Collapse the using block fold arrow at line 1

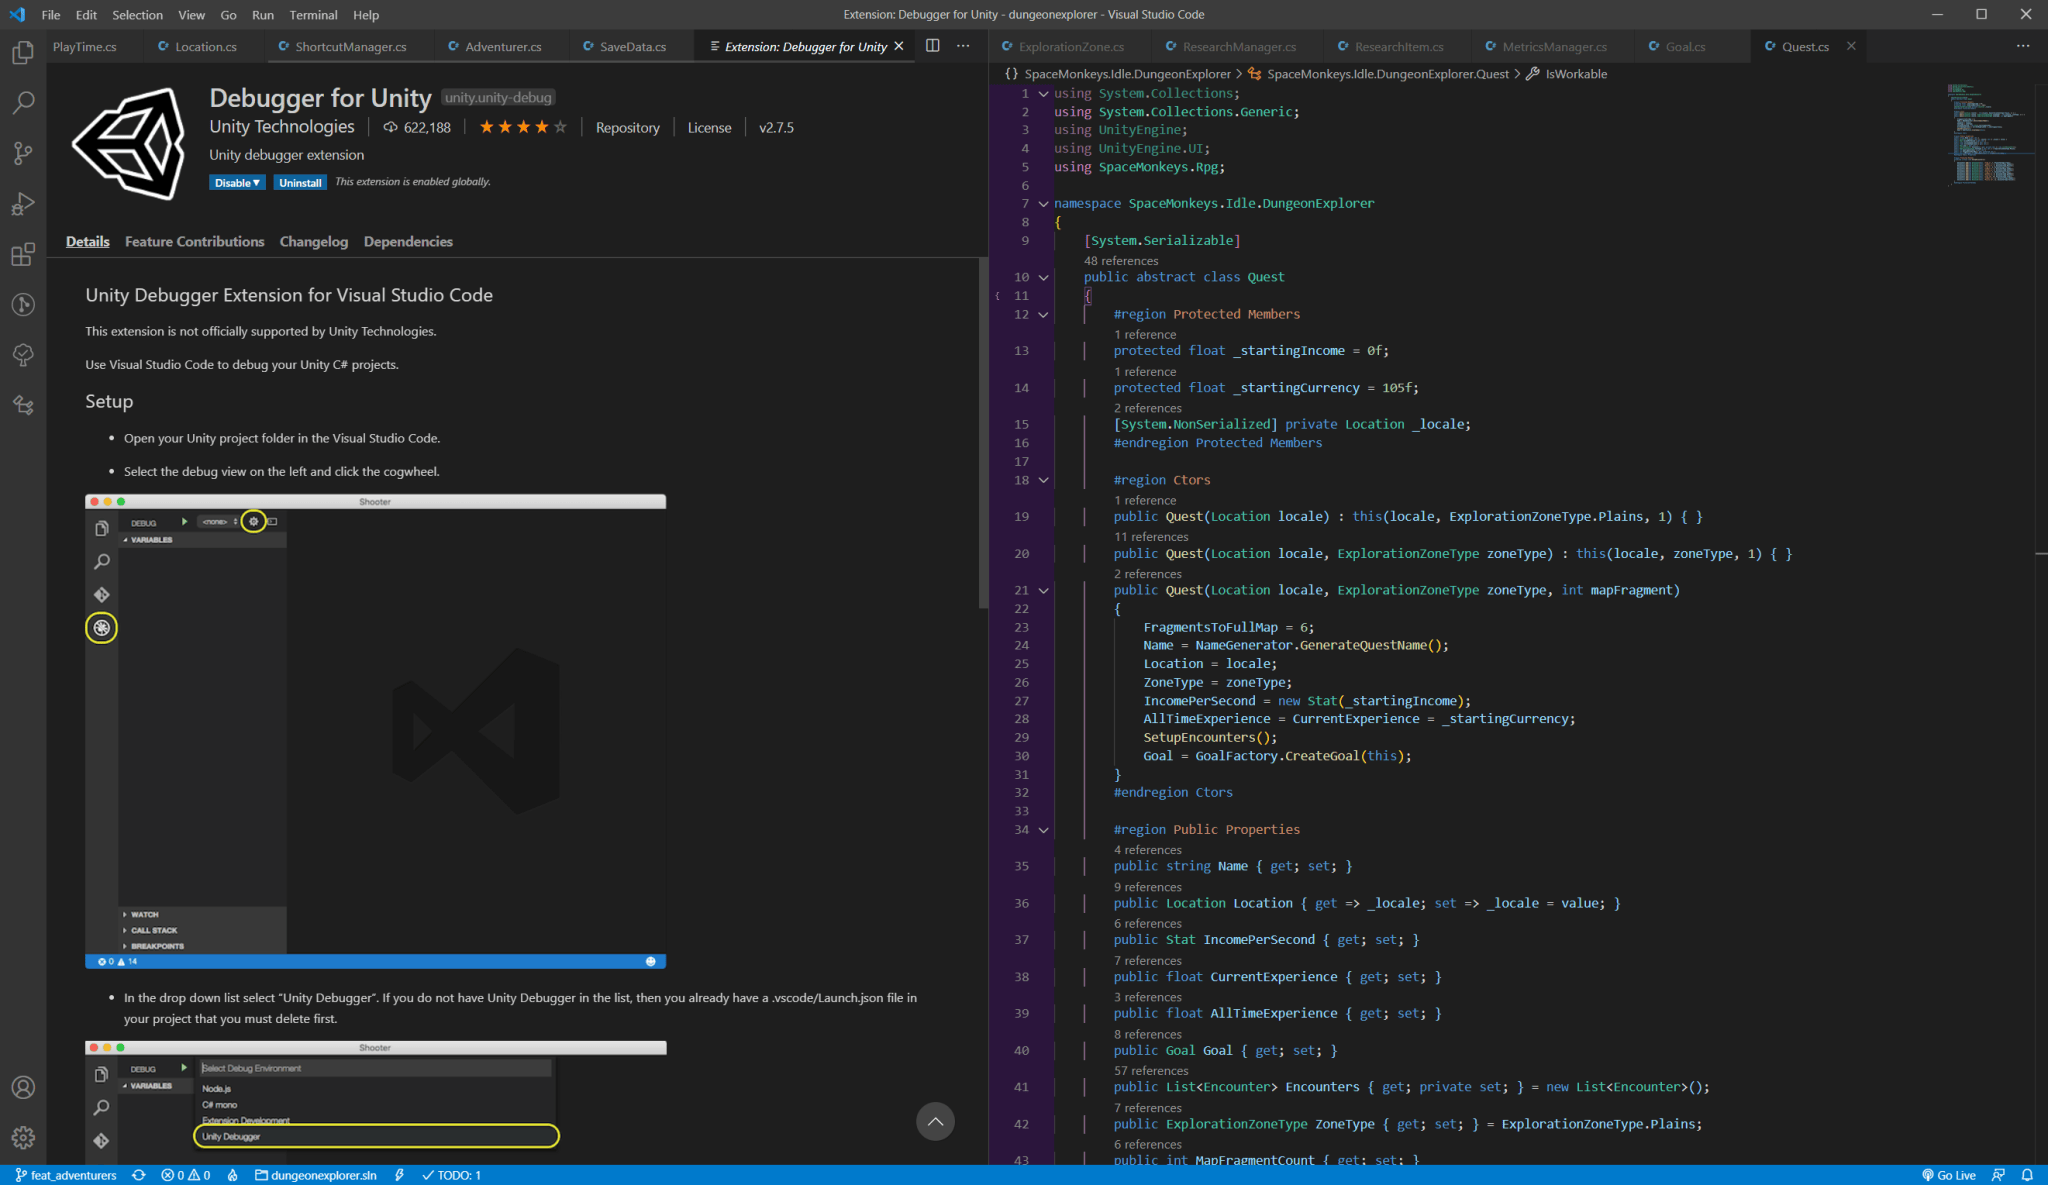(1043, 93)
